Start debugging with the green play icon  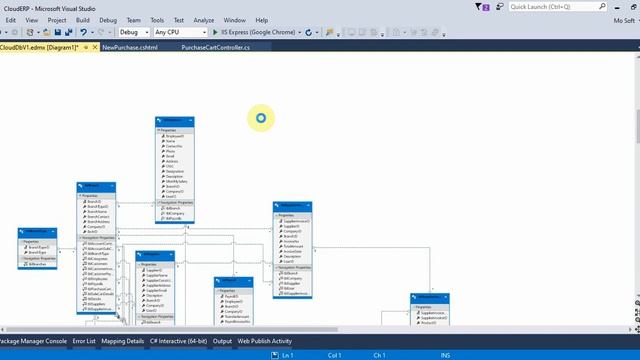[x=215, y=32]
